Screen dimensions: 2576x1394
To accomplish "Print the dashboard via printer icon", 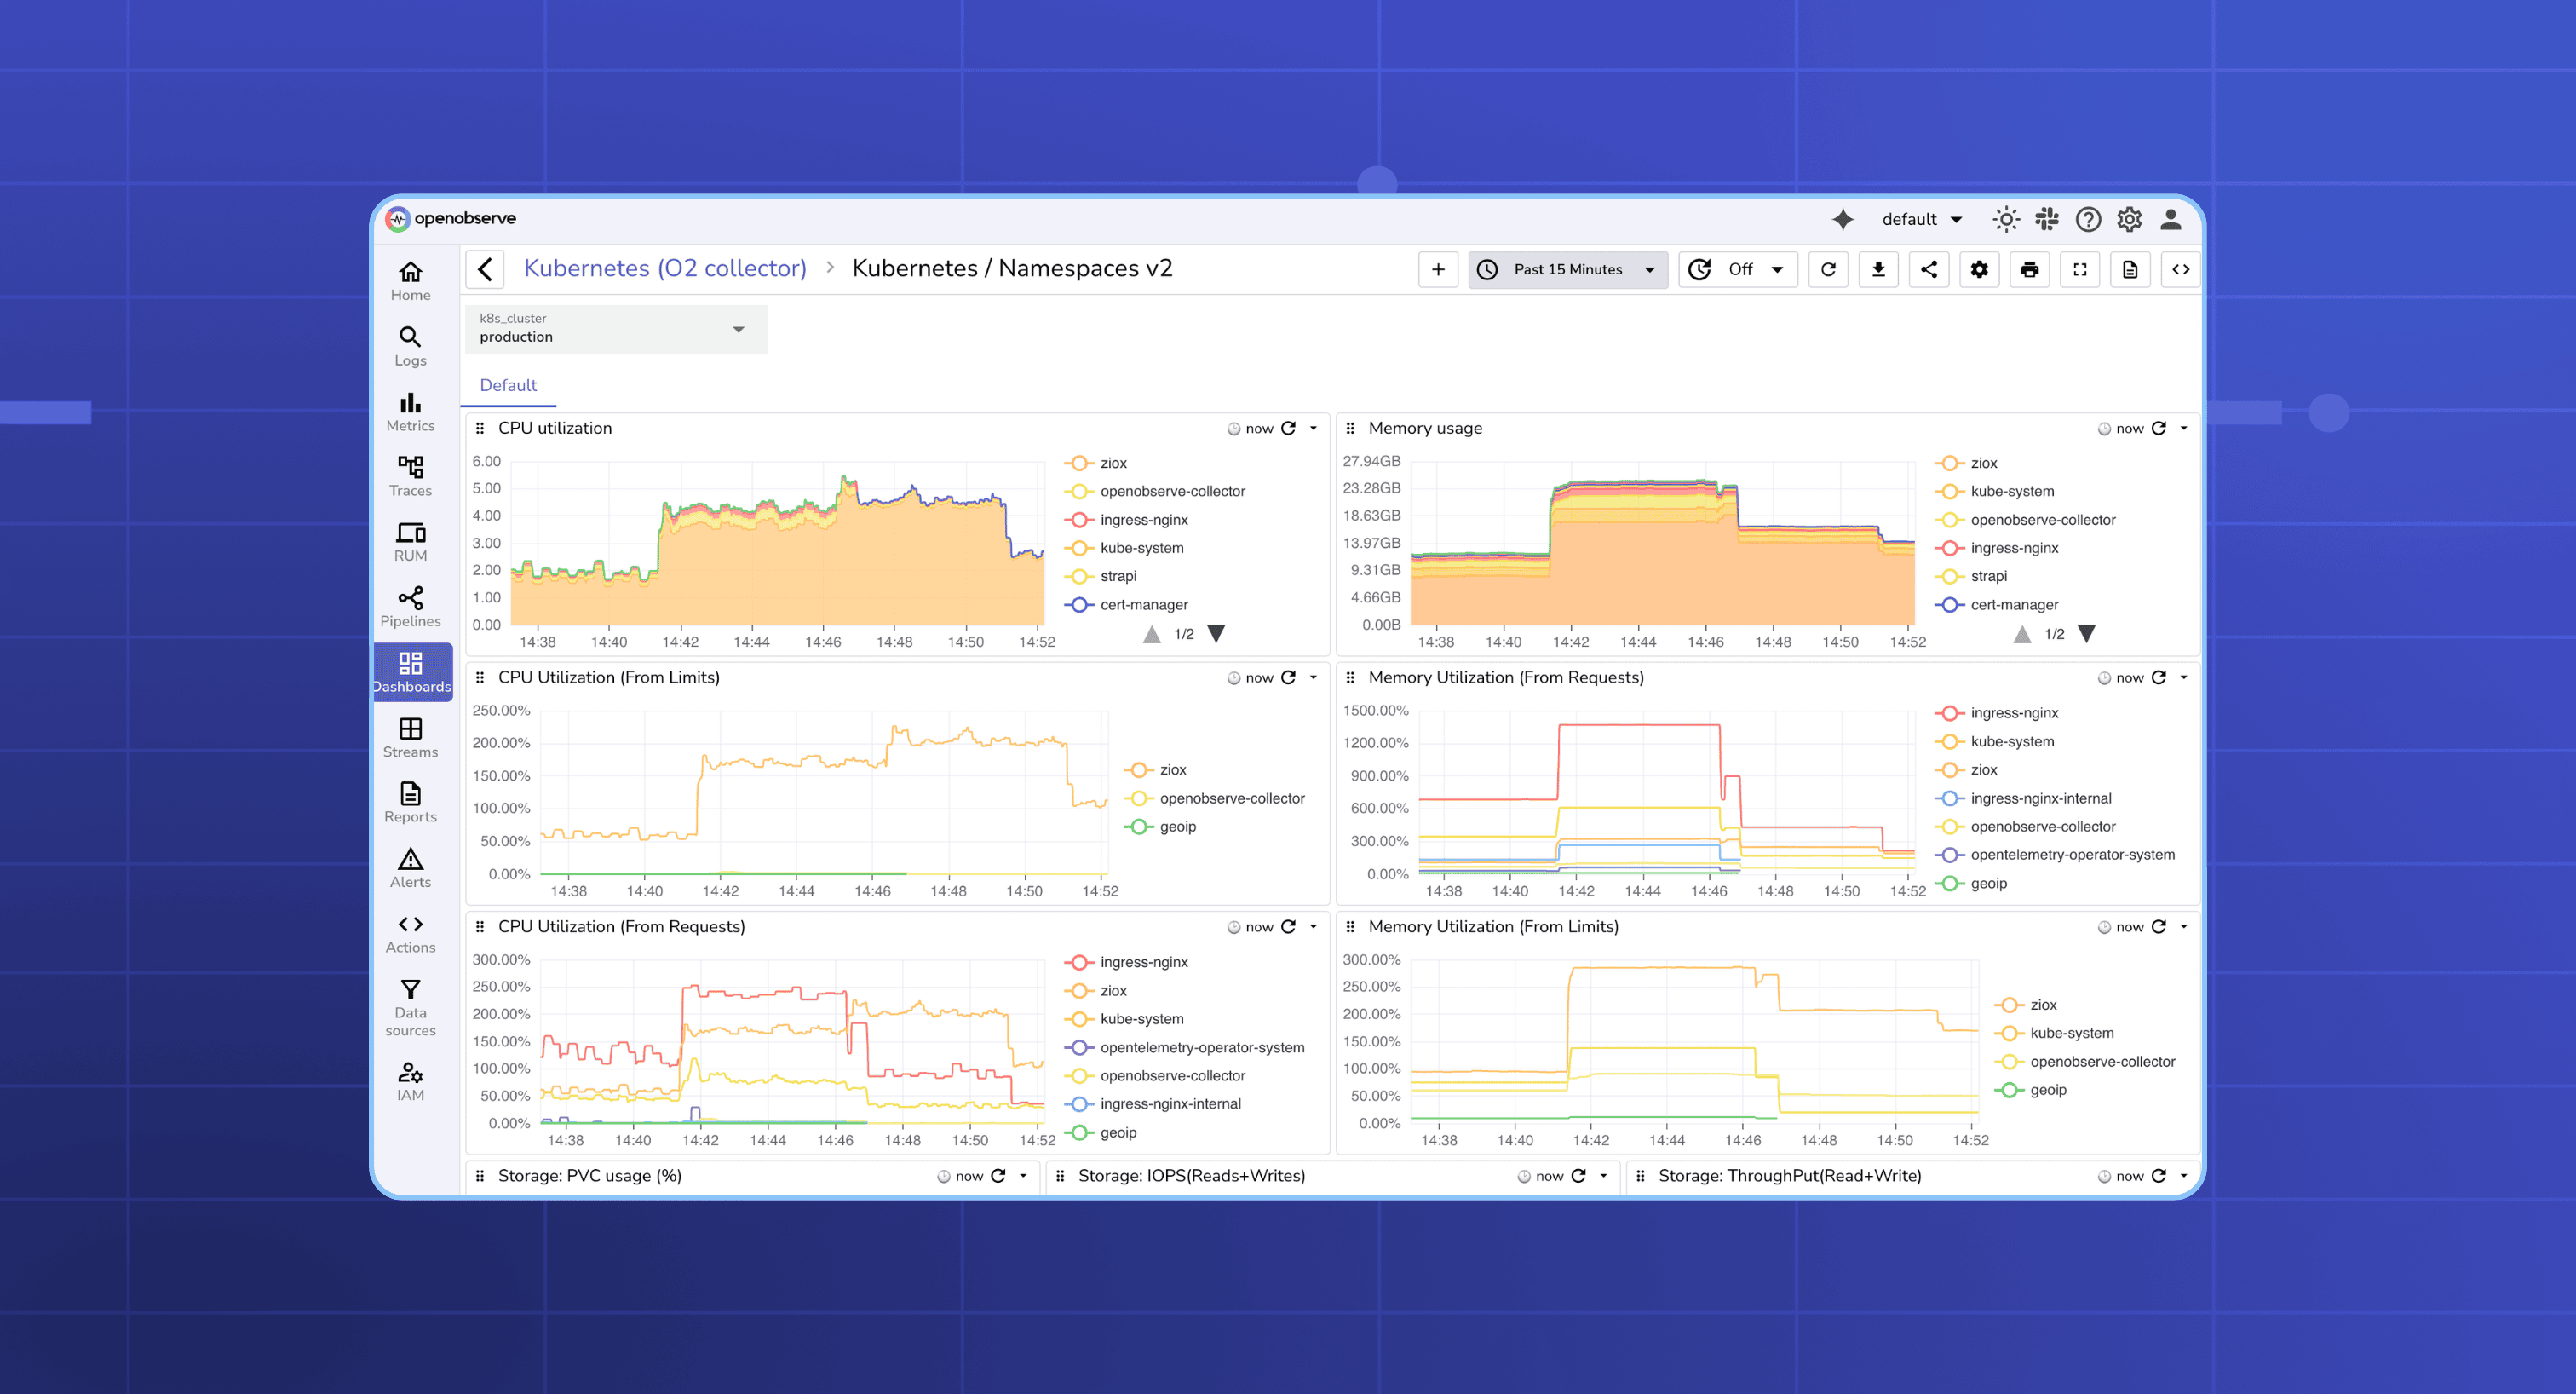I will pyautogui.click(x=2029, y=269).
